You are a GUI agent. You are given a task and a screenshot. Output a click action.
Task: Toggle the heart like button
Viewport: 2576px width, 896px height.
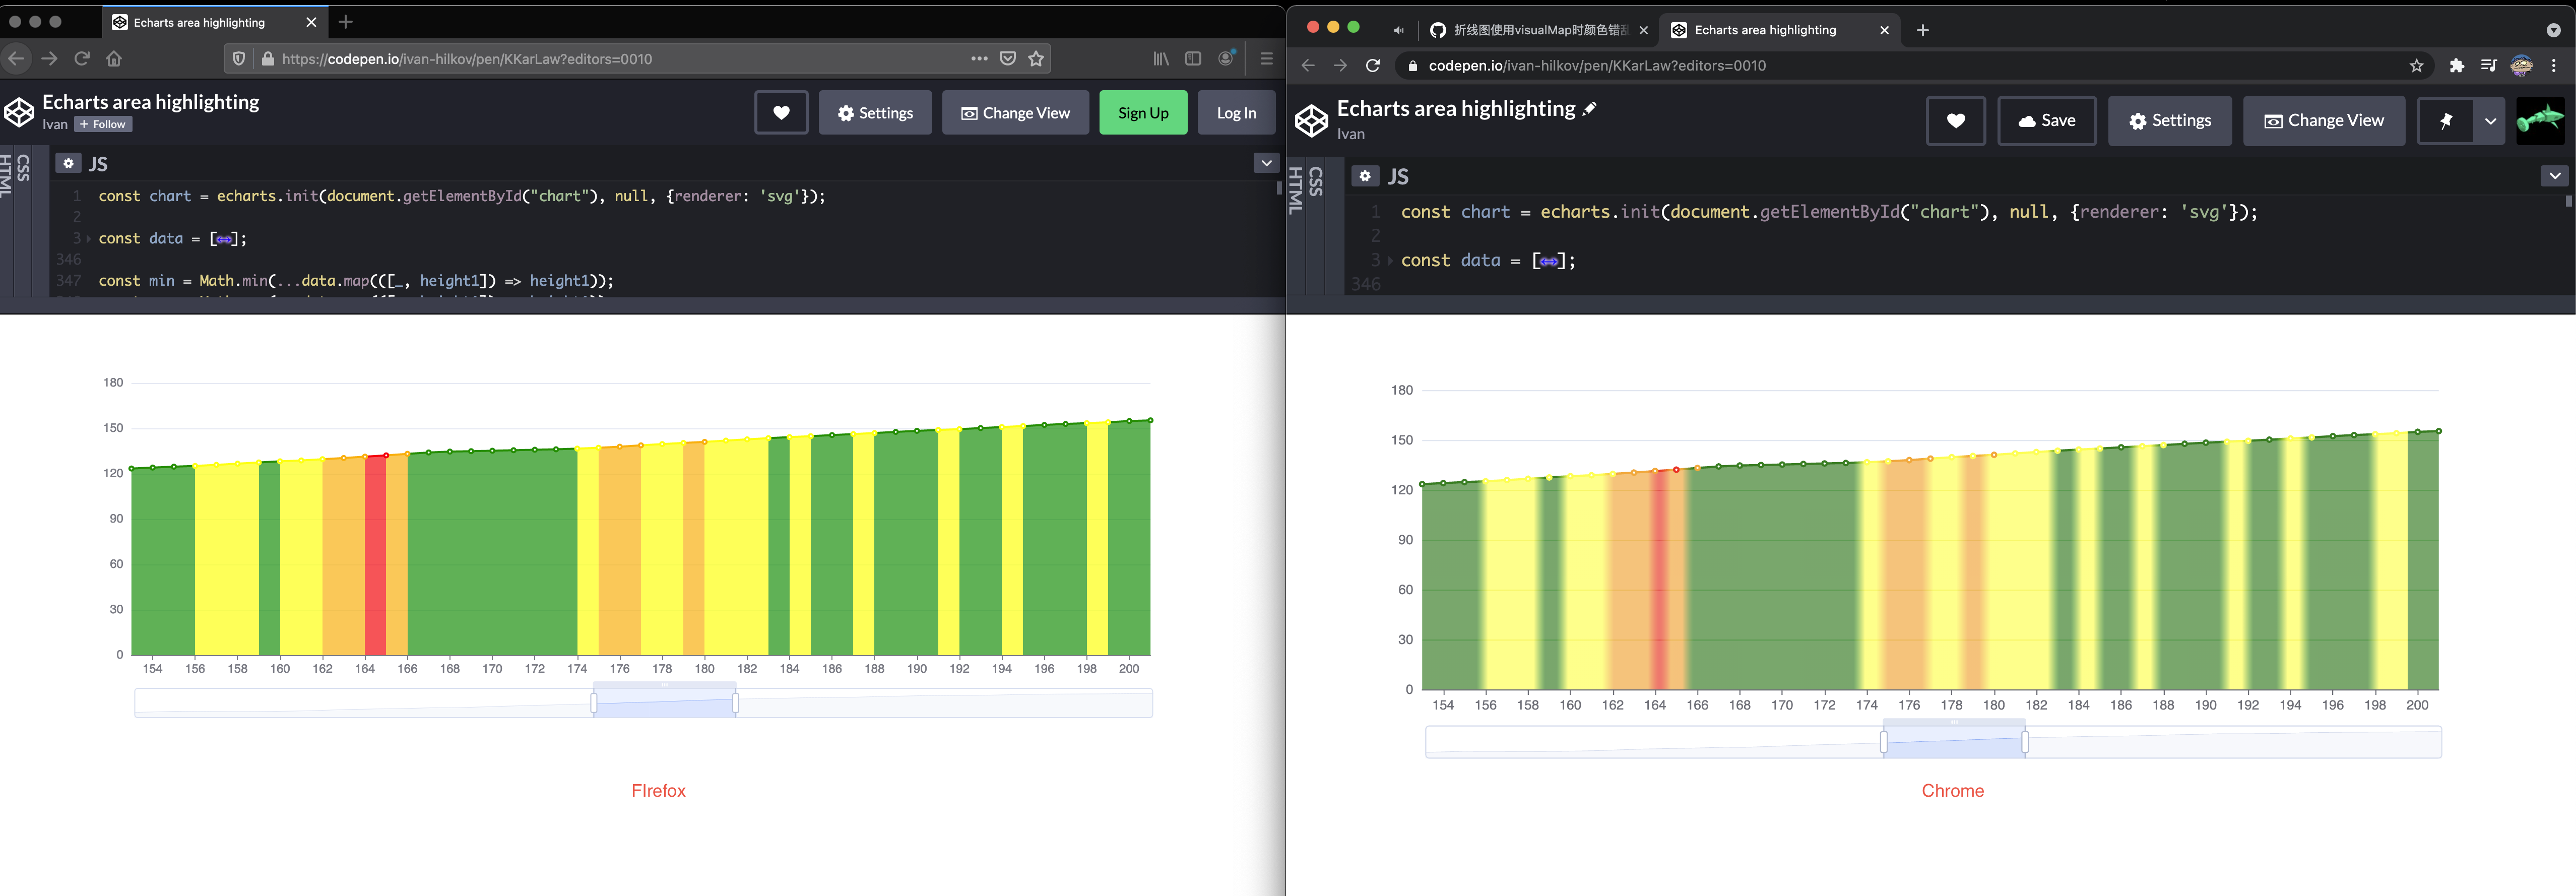click(x=781, y=112)
